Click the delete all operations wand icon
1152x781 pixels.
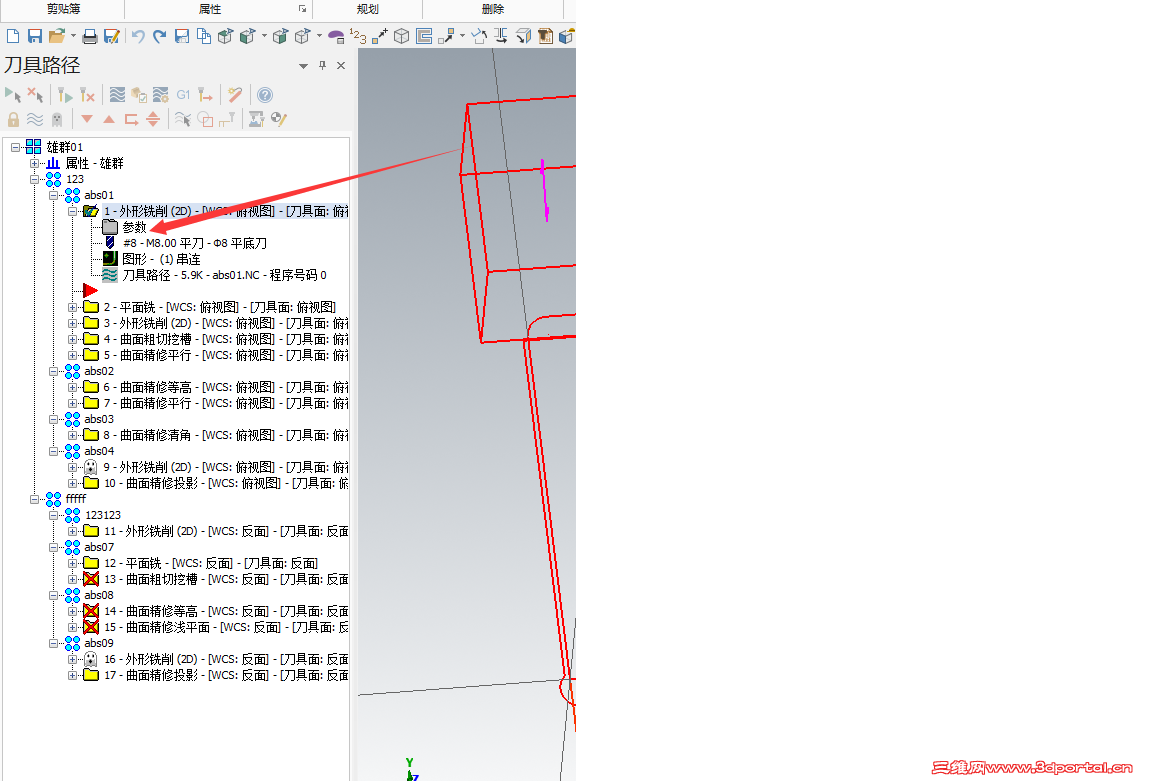235,95
